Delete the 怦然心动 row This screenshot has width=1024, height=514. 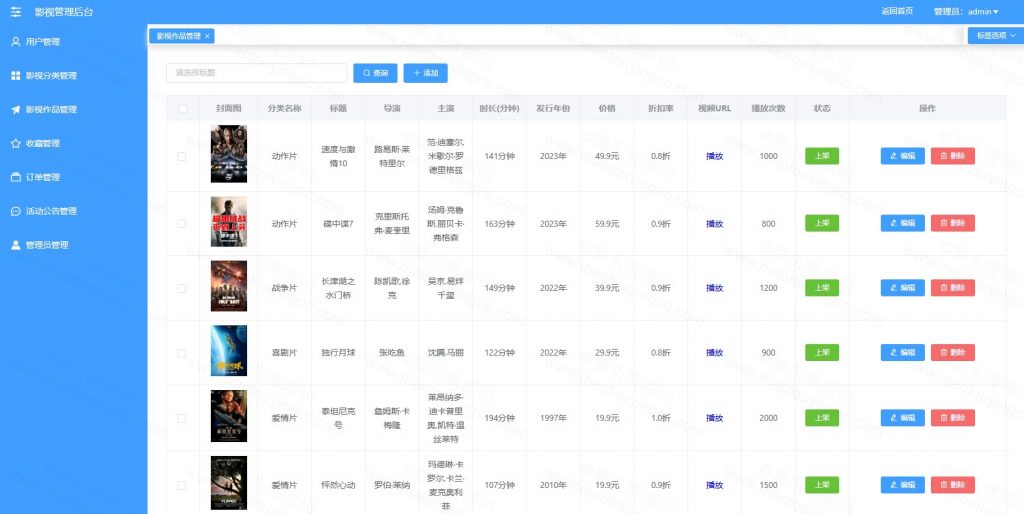coord(953,485)
